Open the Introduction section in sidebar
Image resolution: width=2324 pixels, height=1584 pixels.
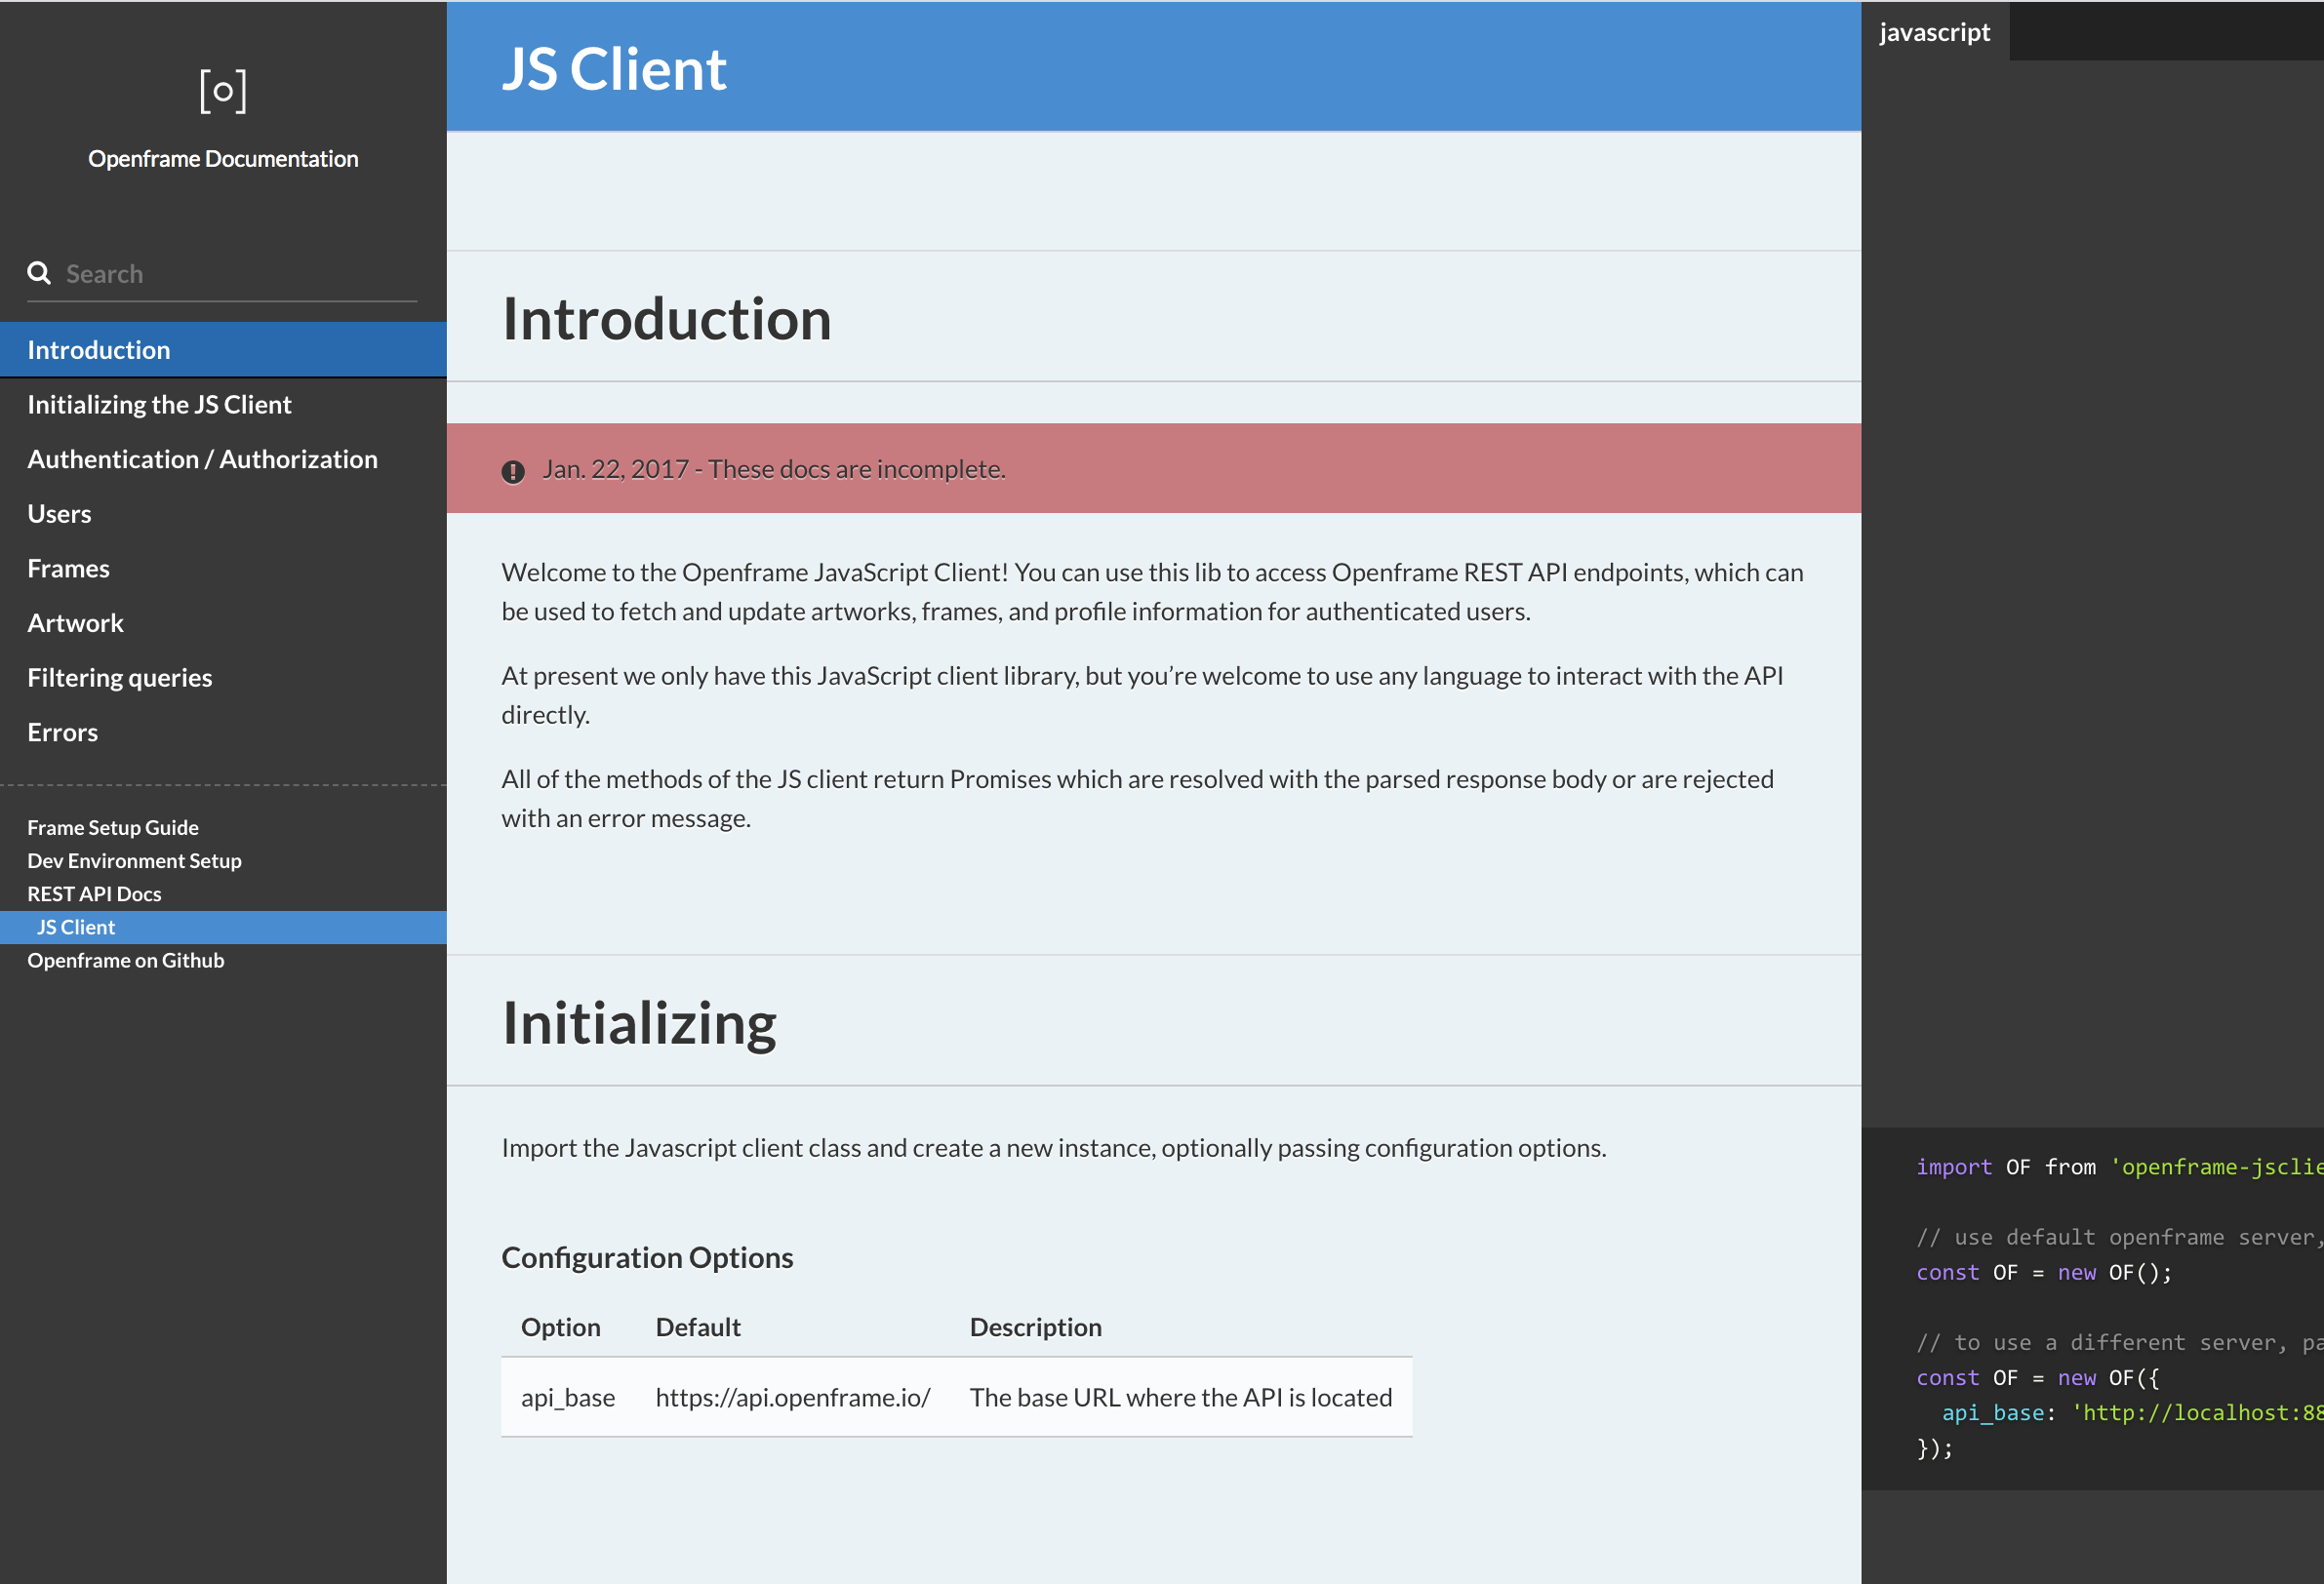coord(99,349)
